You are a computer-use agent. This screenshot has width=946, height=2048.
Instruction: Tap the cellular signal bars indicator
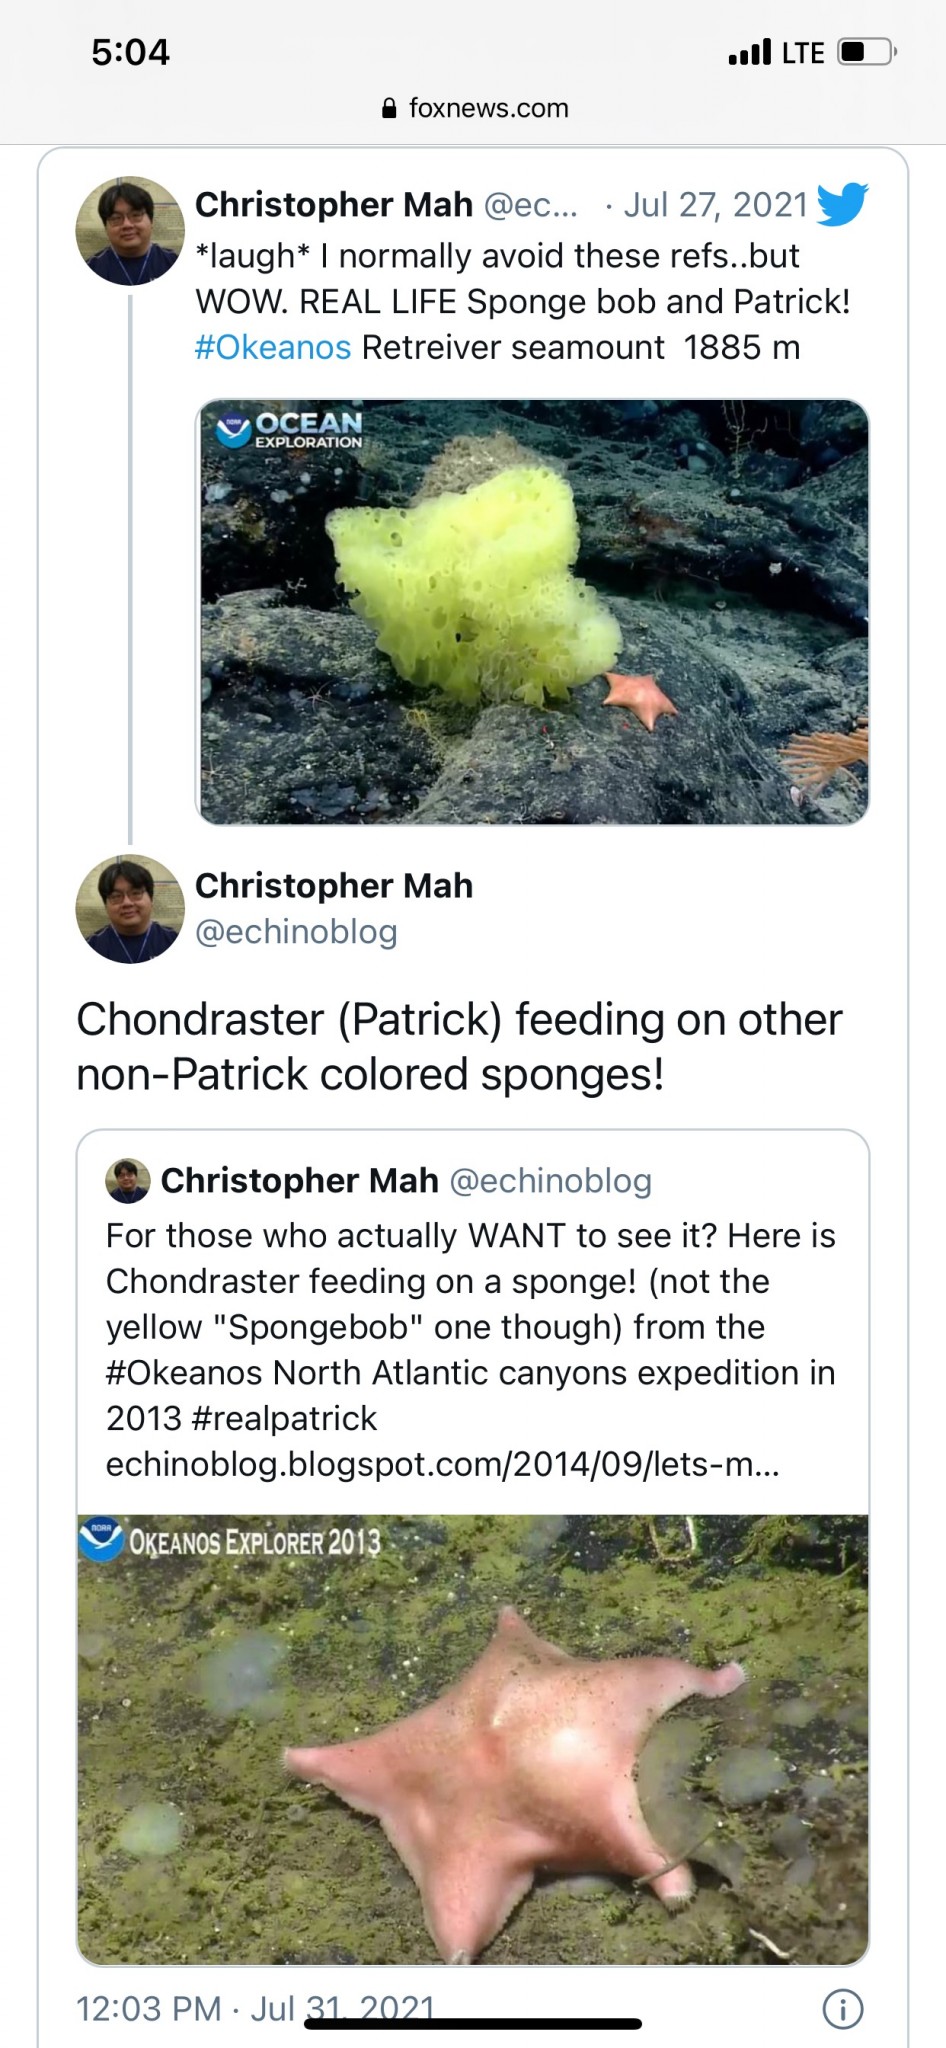click(x=750, y=52)
